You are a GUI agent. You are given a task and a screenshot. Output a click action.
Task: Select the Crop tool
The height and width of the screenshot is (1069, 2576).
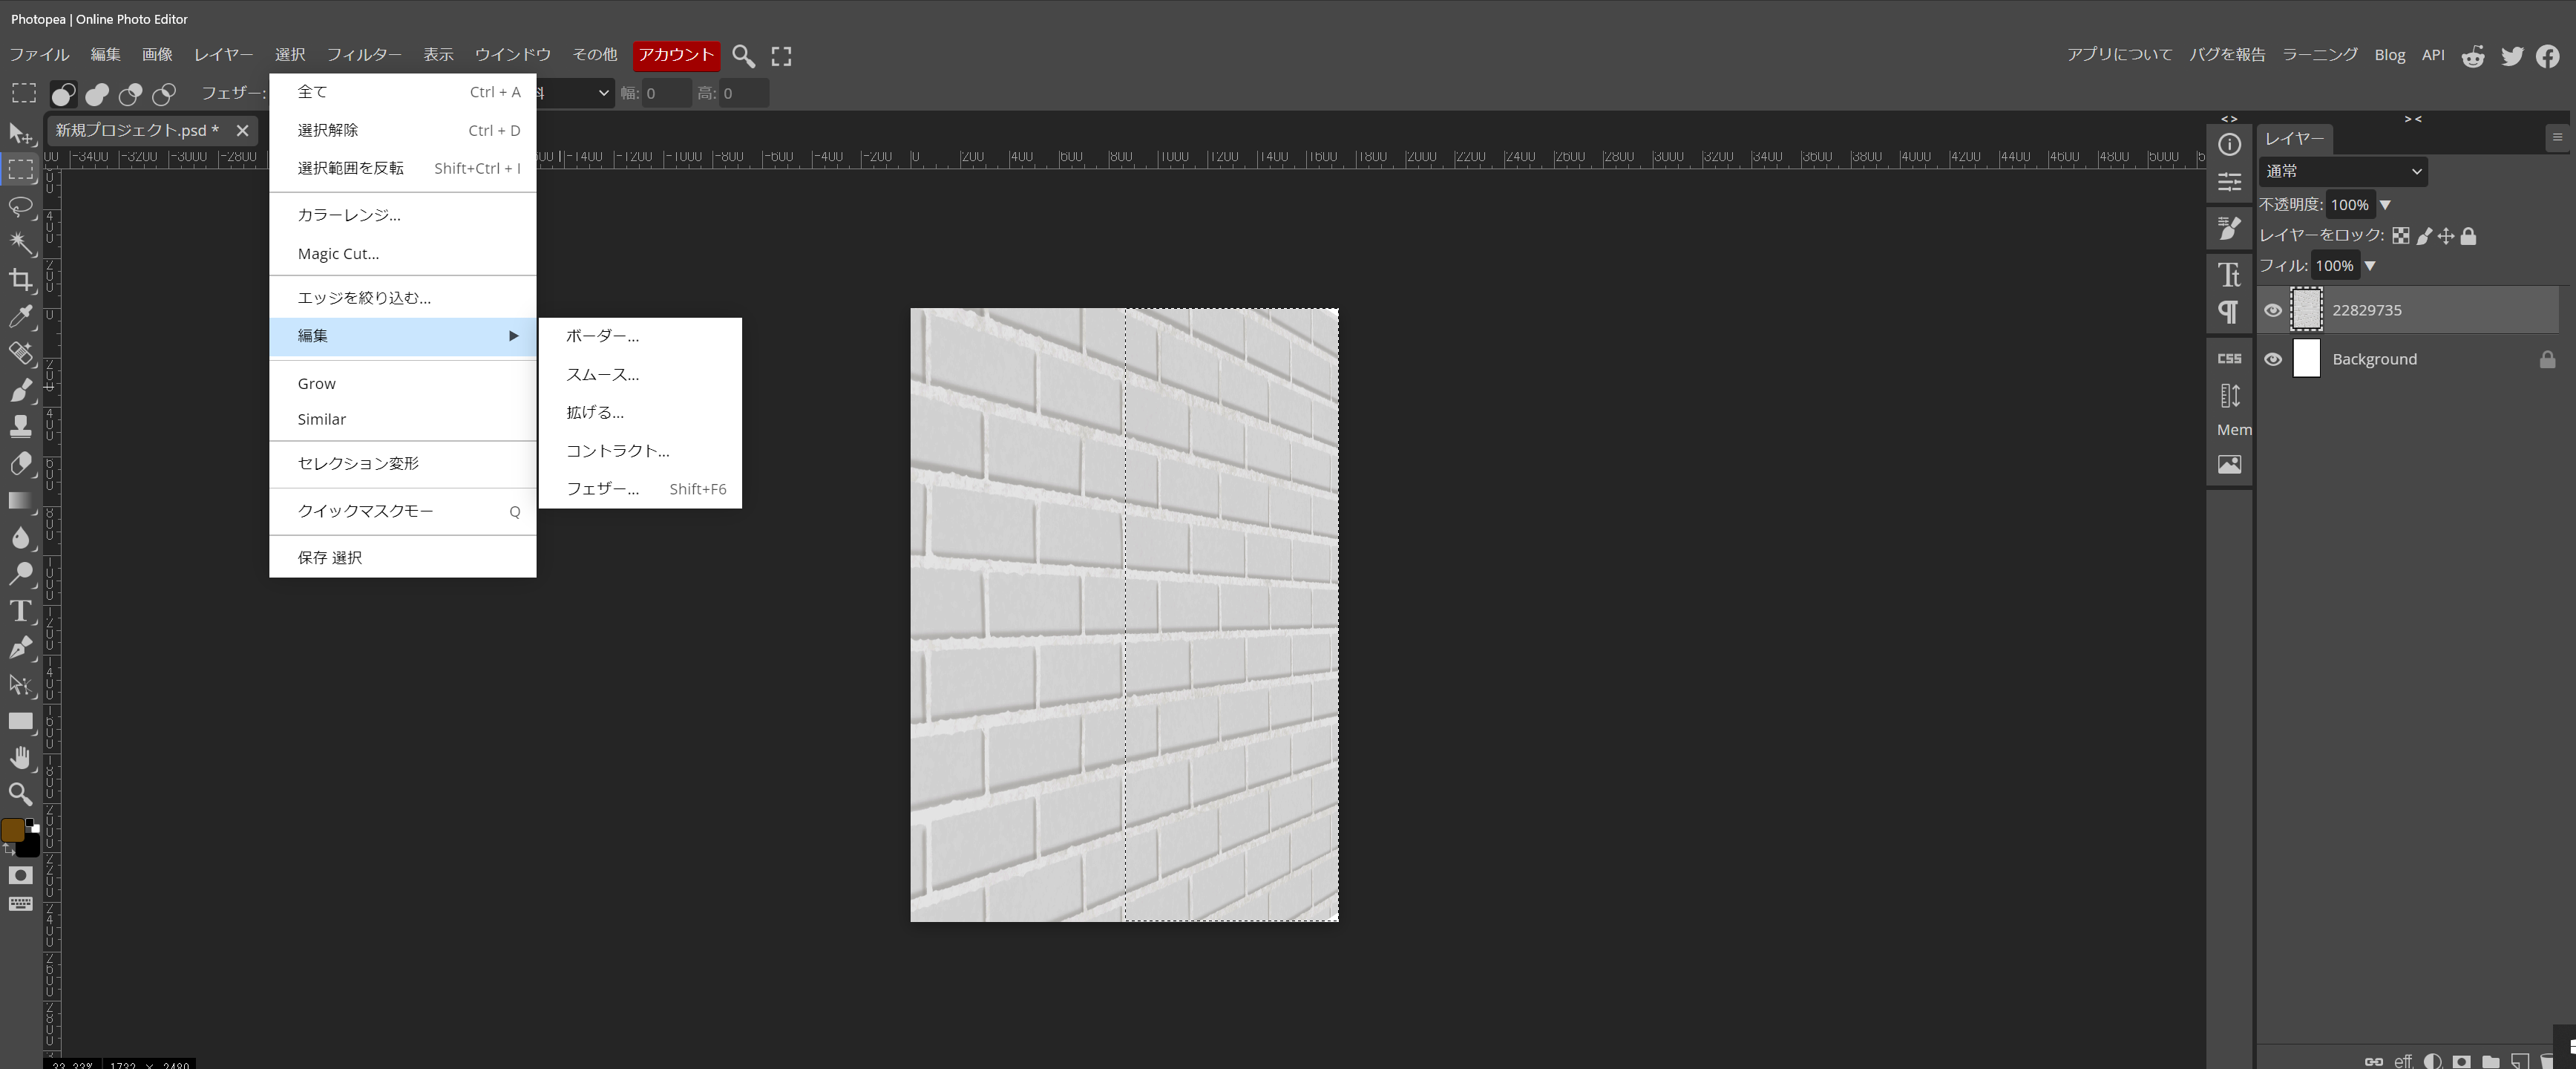21,280
